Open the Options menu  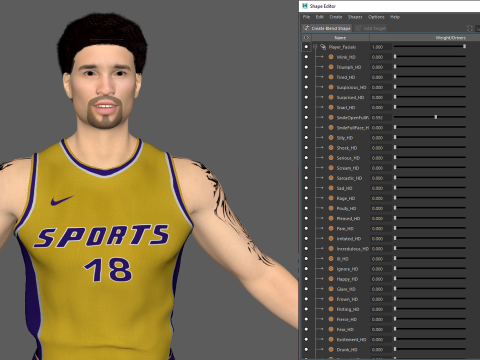376,17
